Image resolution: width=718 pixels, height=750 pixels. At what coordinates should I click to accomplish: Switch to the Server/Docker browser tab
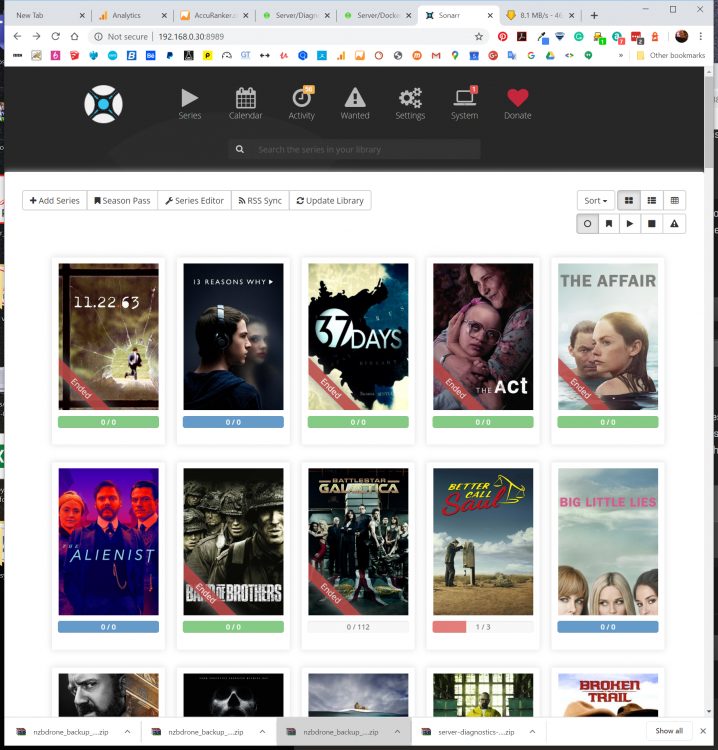point(378,15)
